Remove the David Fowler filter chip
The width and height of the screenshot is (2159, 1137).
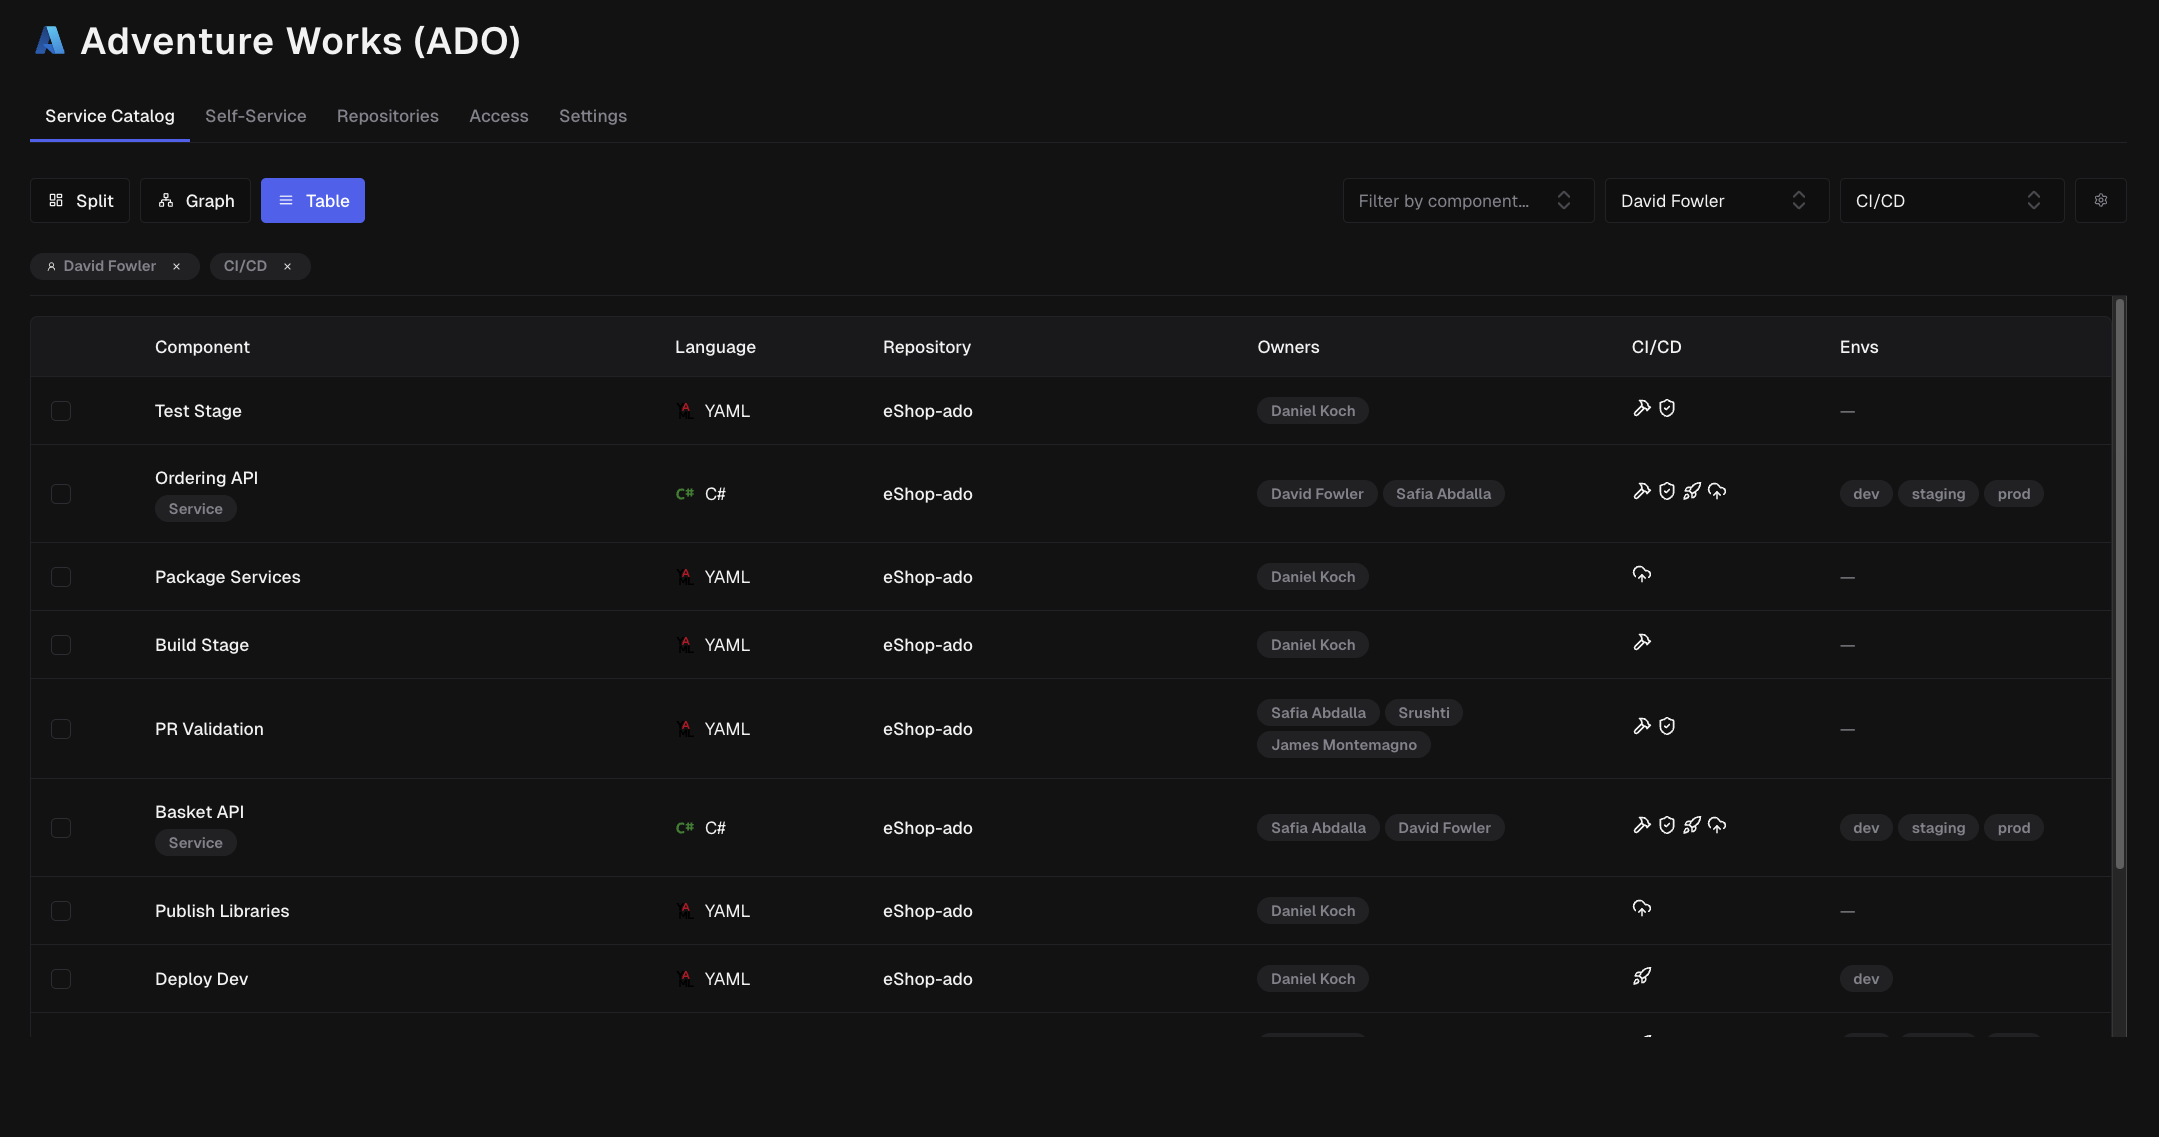pyautogui.click(x=177, y=266)
